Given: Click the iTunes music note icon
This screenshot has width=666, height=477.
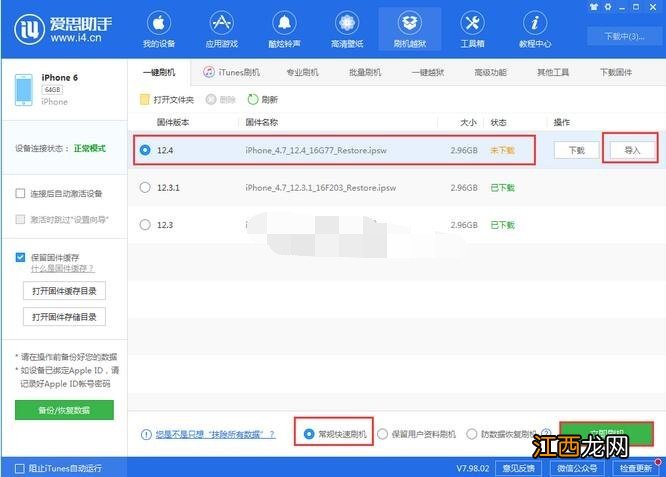Looking at the screenshot, I should (209, 72).
